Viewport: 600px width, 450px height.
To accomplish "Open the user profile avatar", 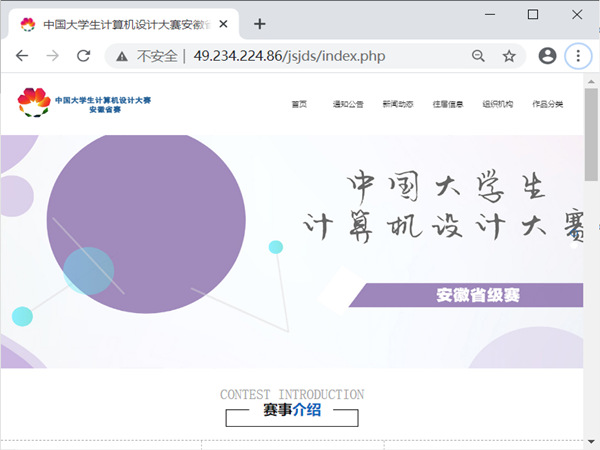I will 547,56.
